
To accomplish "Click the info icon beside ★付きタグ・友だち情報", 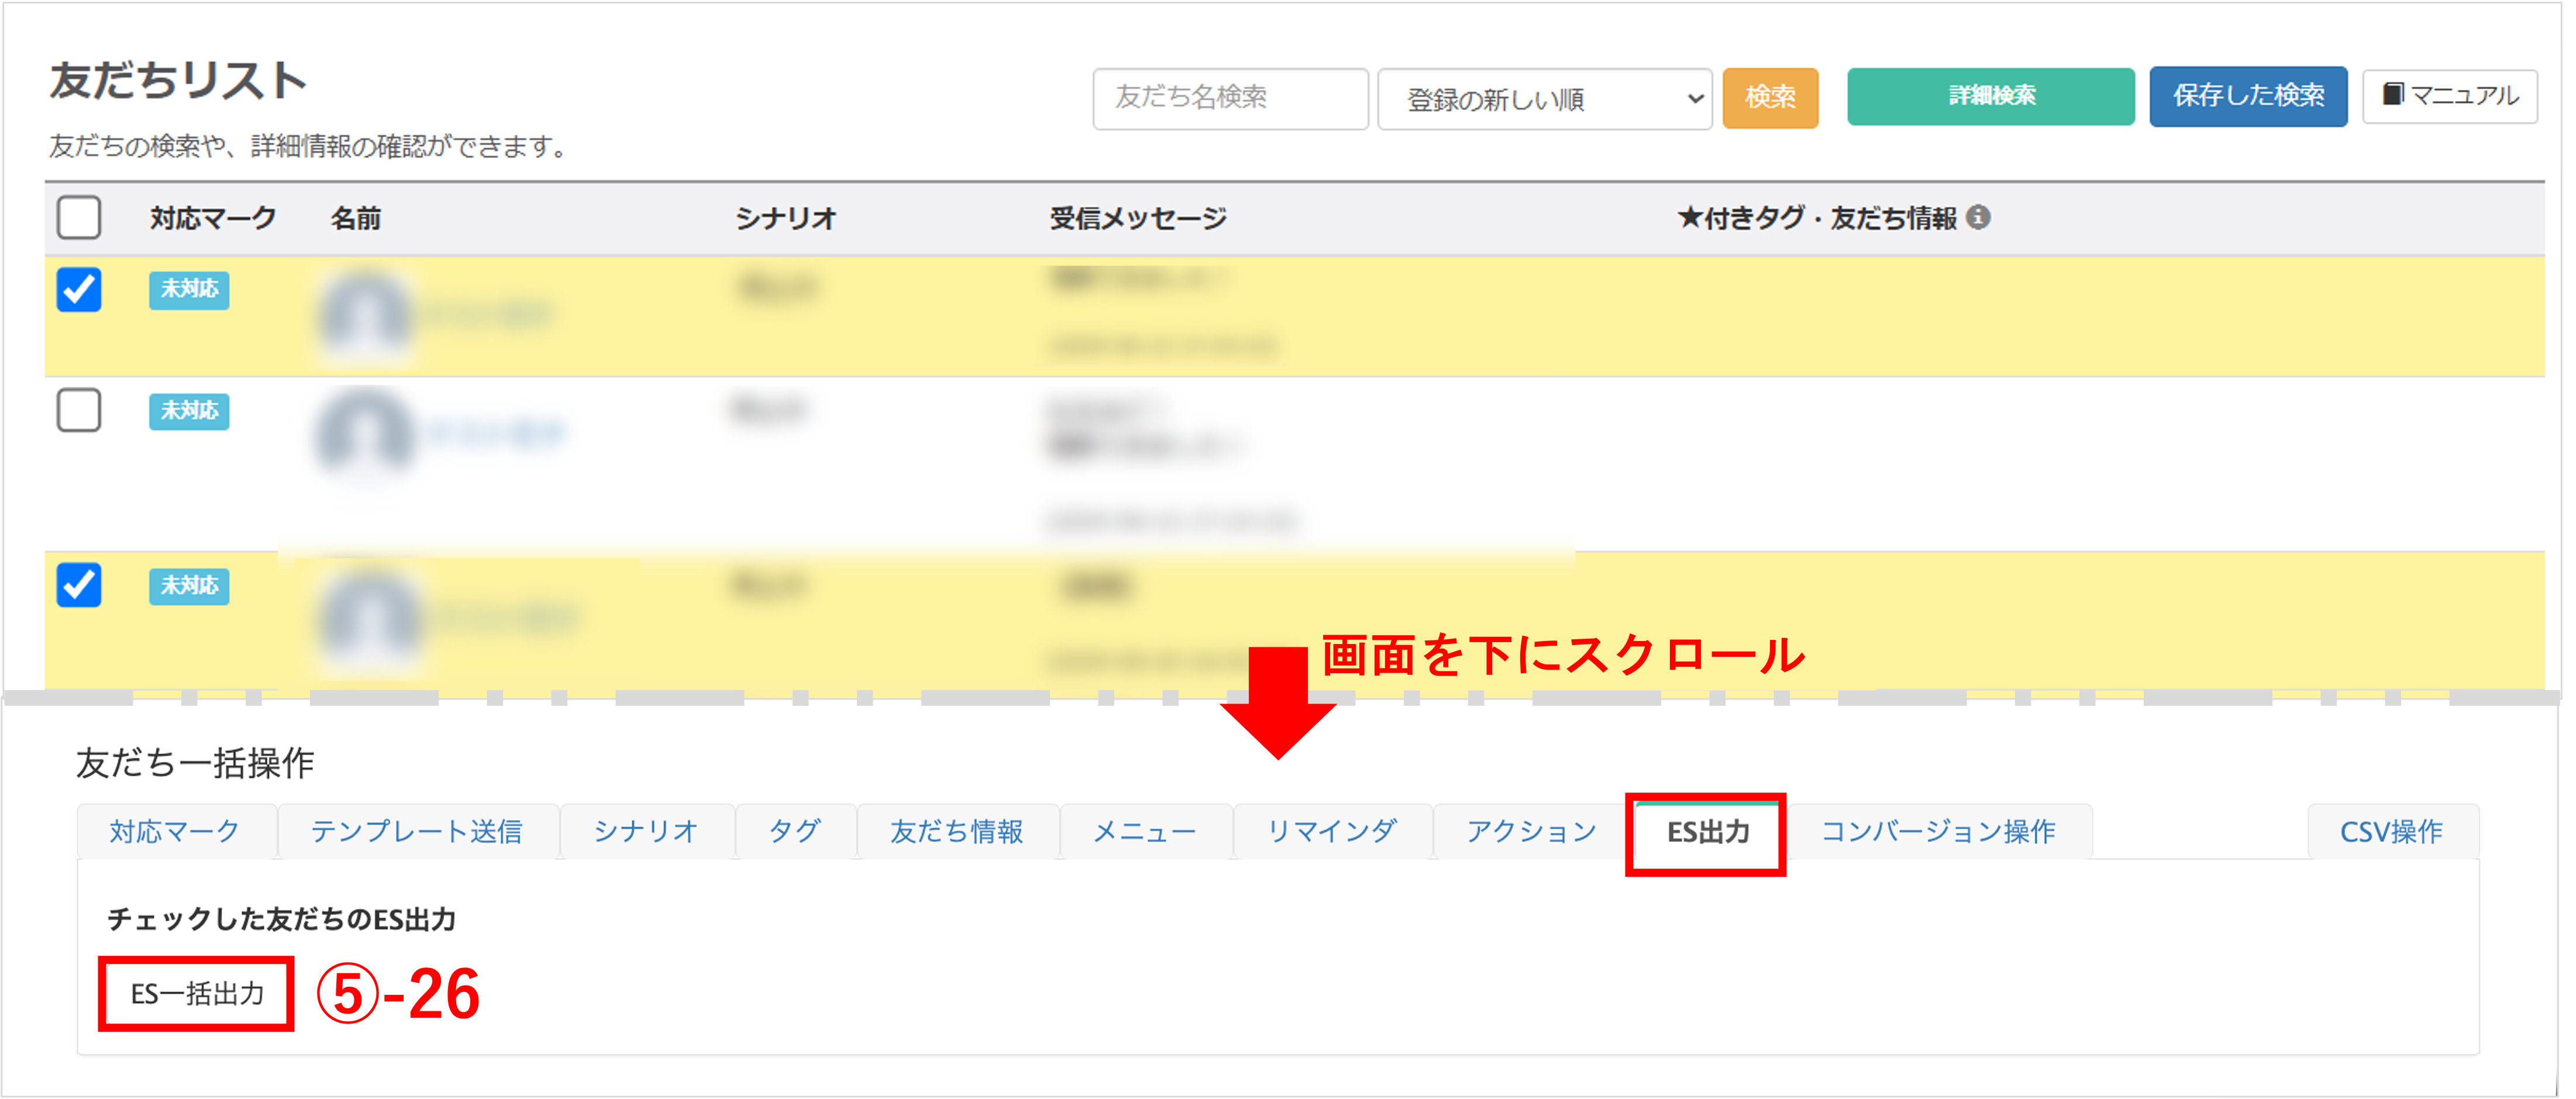I will pos(1977,217).
